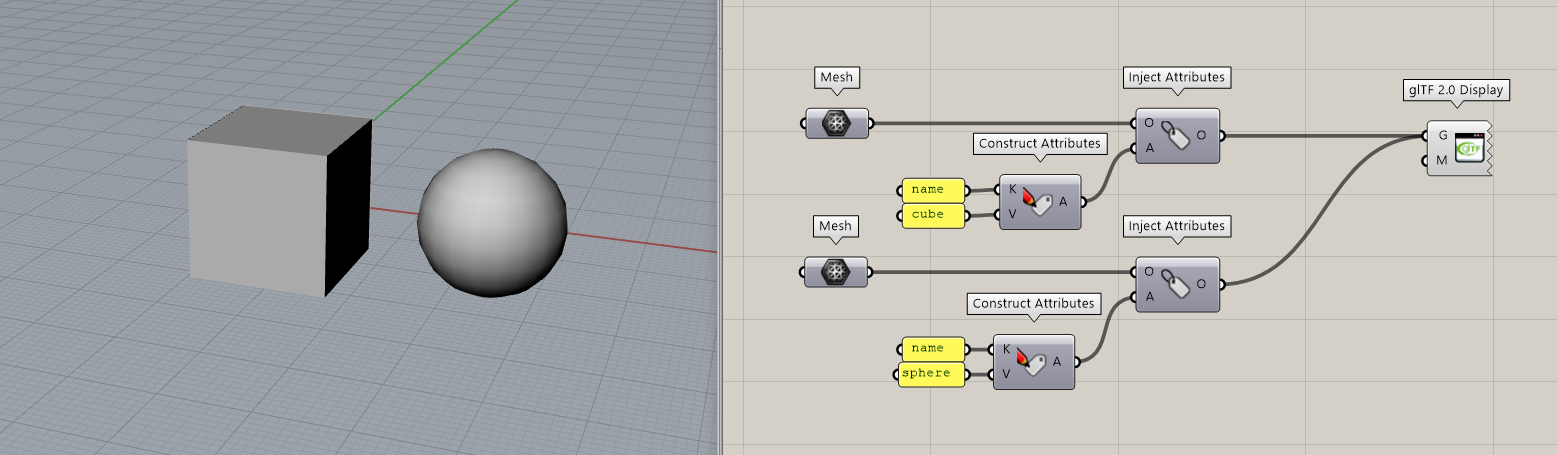Image resolution: width=1557 pixels, height=455 pixels.
Task: Select the upper Mesh parameter hexagon icon
Action: (837, 123)
